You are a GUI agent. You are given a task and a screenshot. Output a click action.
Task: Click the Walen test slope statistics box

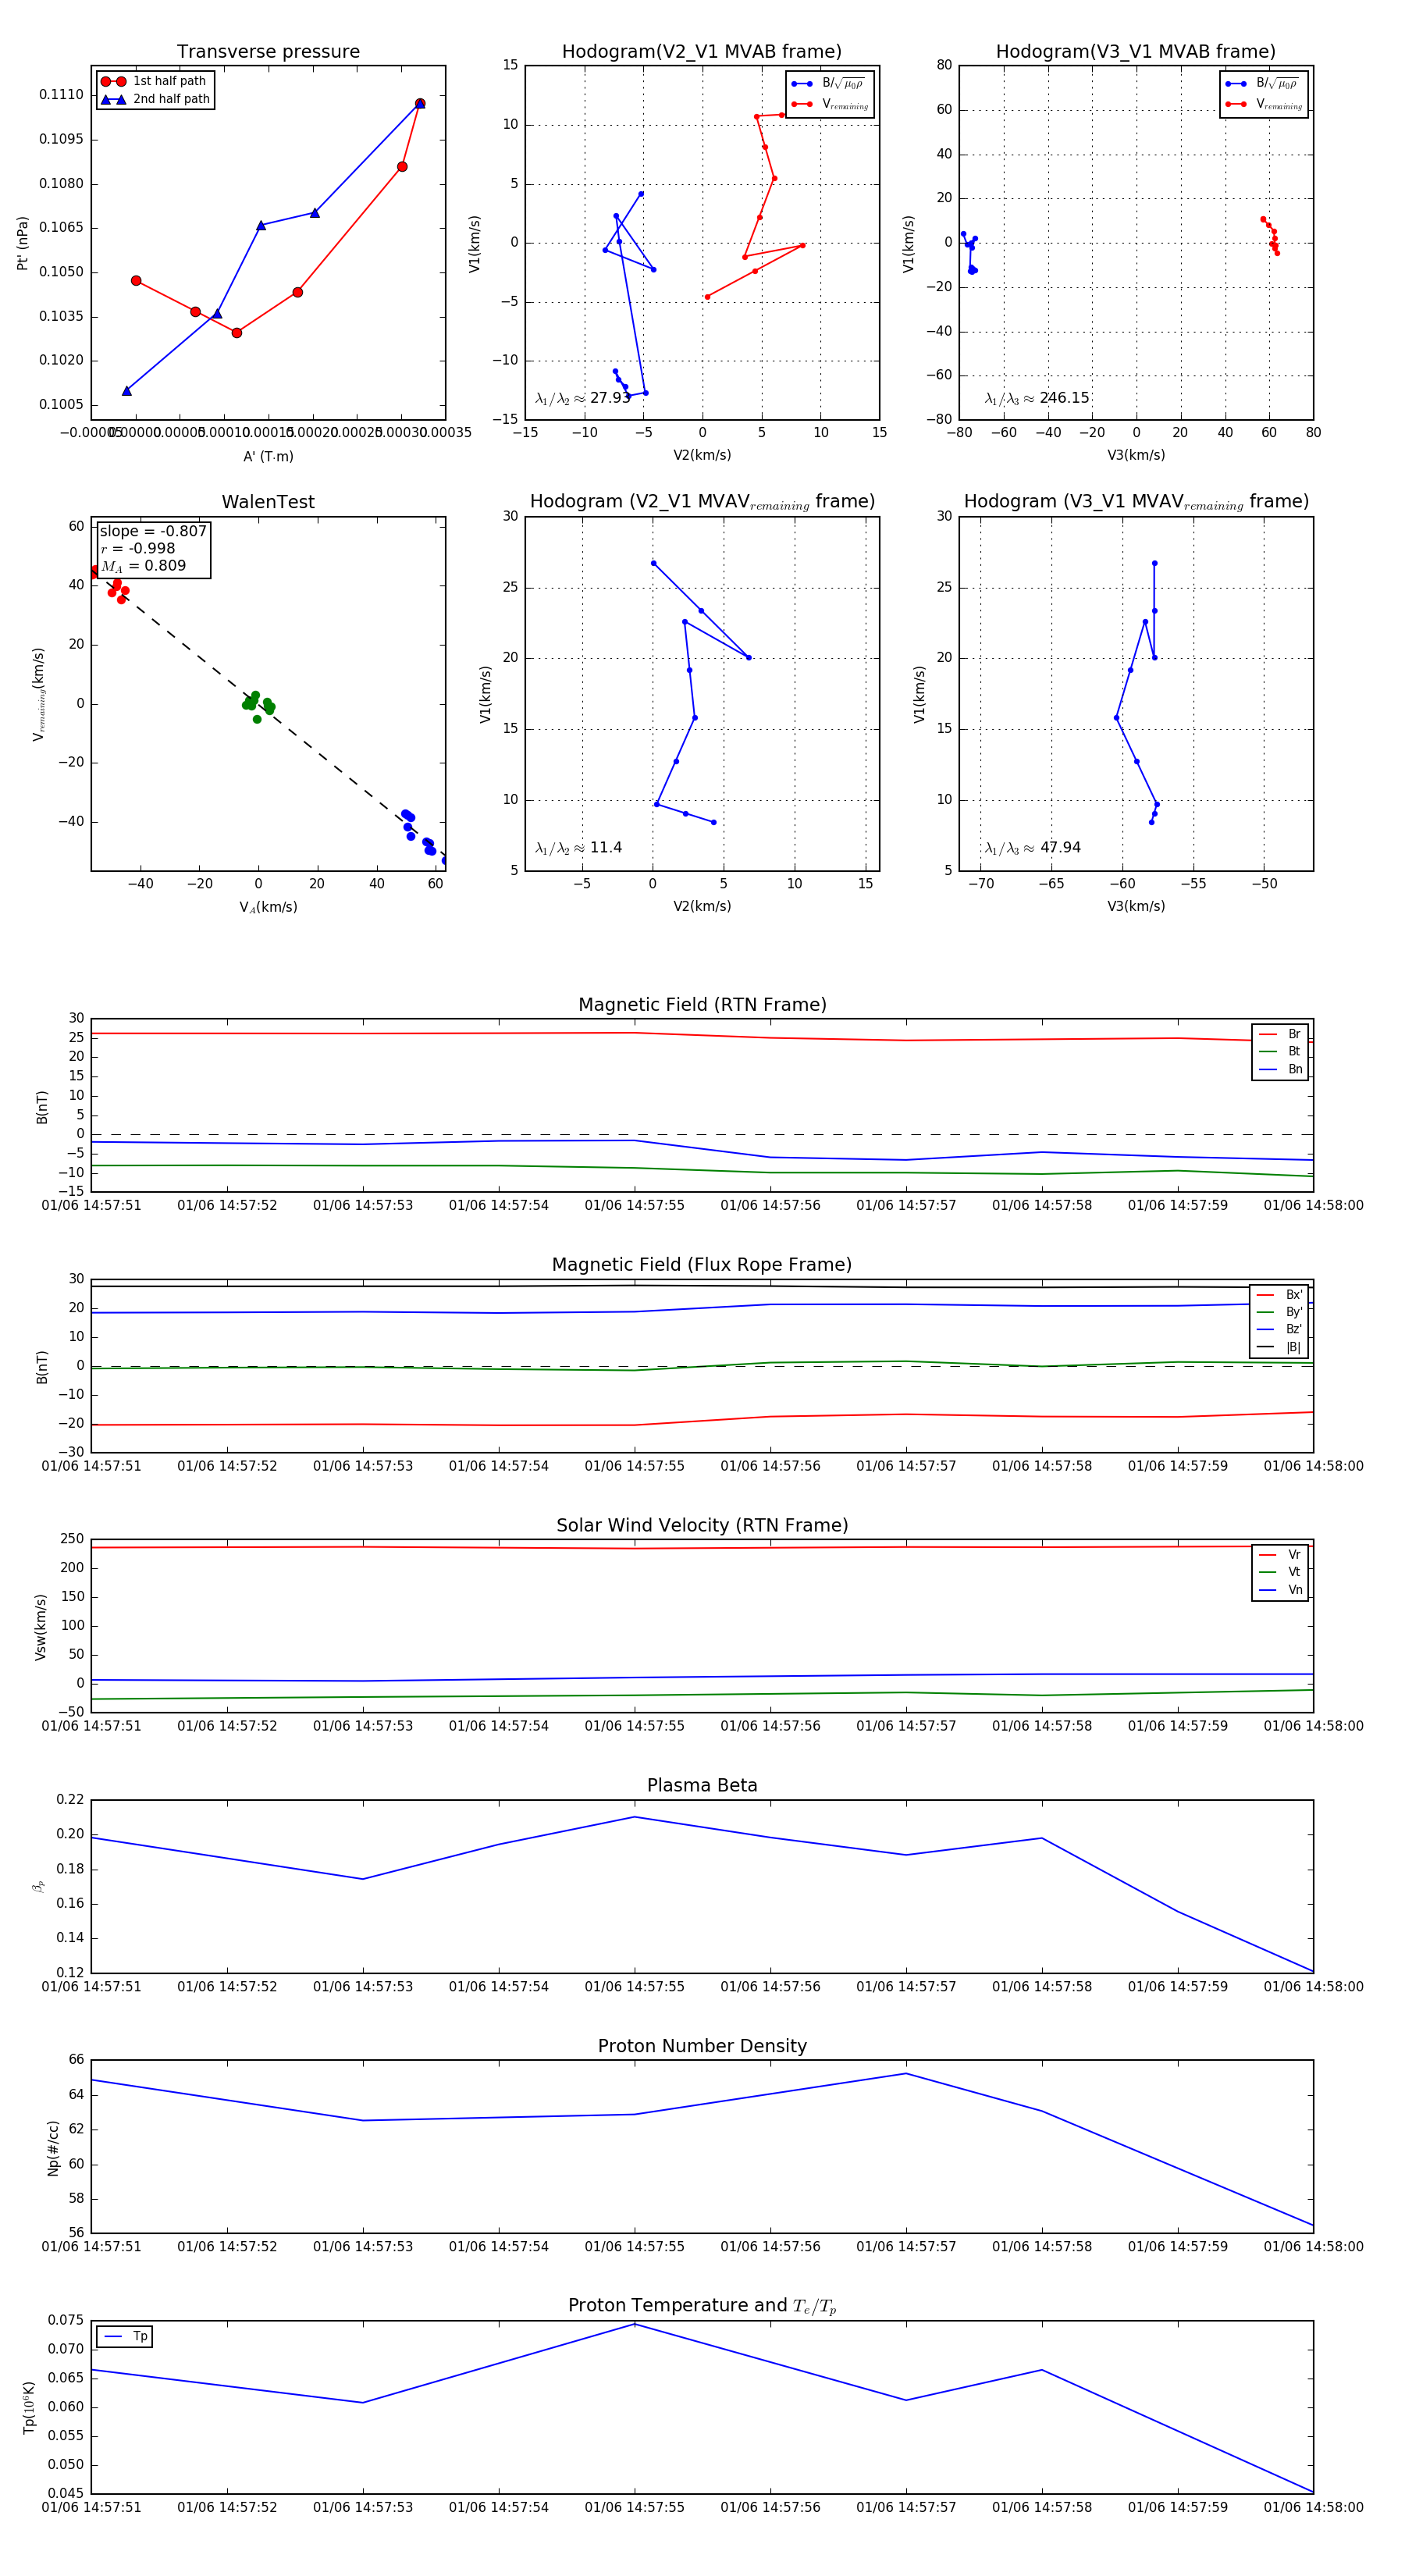click(153, 548)
